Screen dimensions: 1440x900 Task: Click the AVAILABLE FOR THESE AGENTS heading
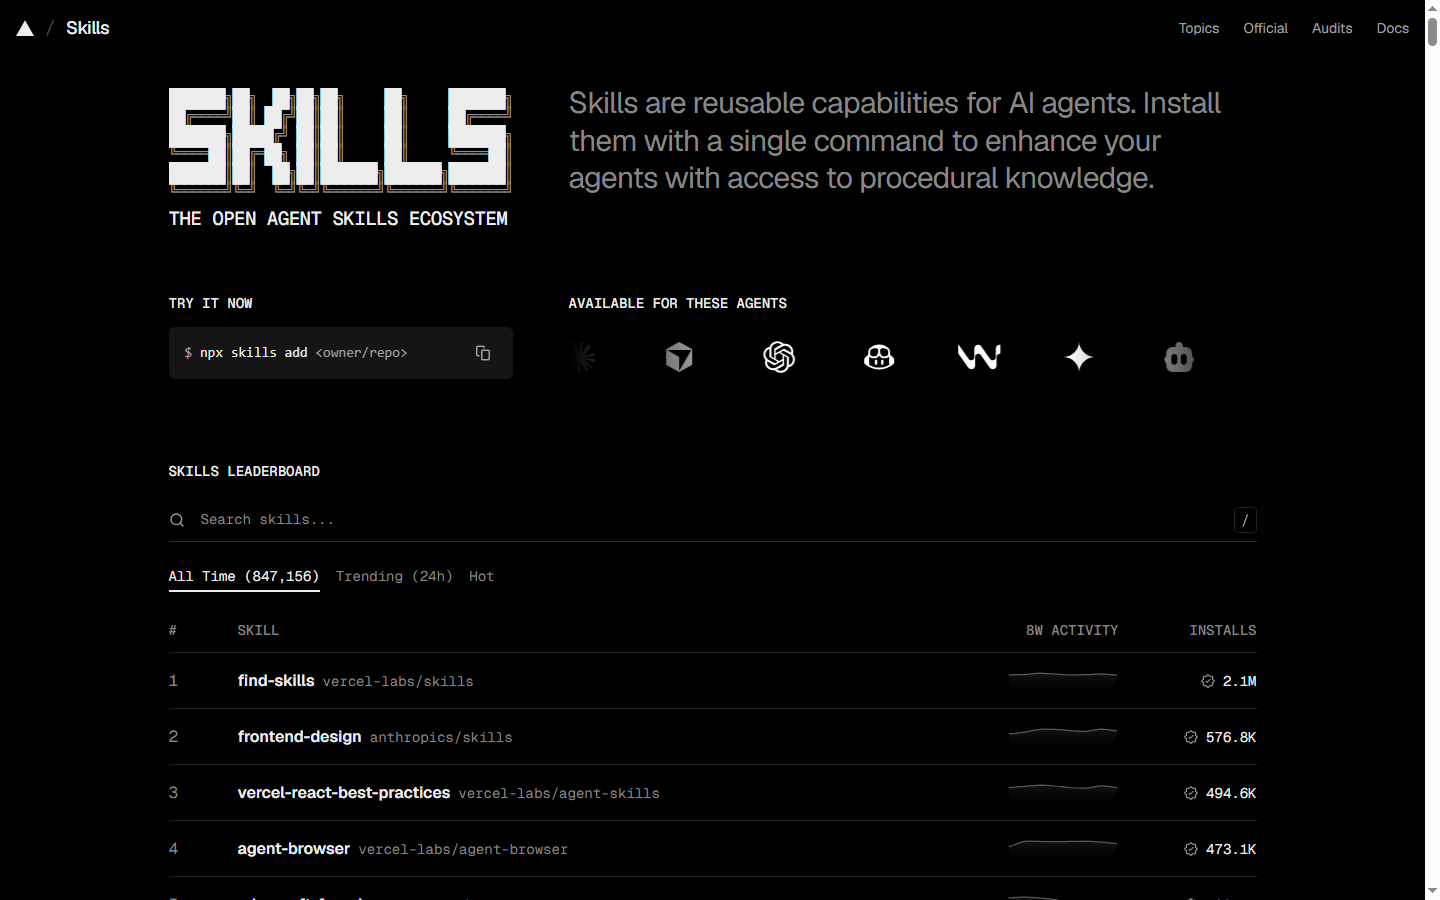pyautogui.click(x=677, y=303)
